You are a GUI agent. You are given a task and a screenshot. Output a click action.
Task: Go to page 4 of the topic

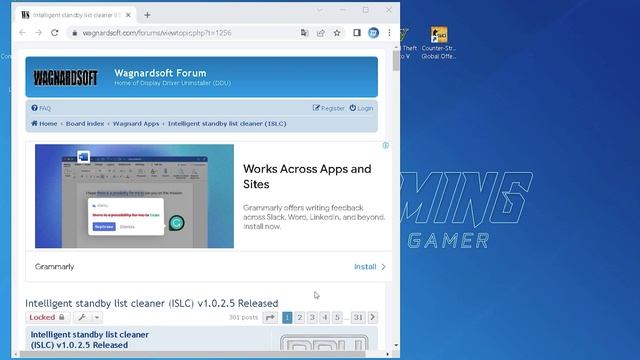(x=324, y=317)
